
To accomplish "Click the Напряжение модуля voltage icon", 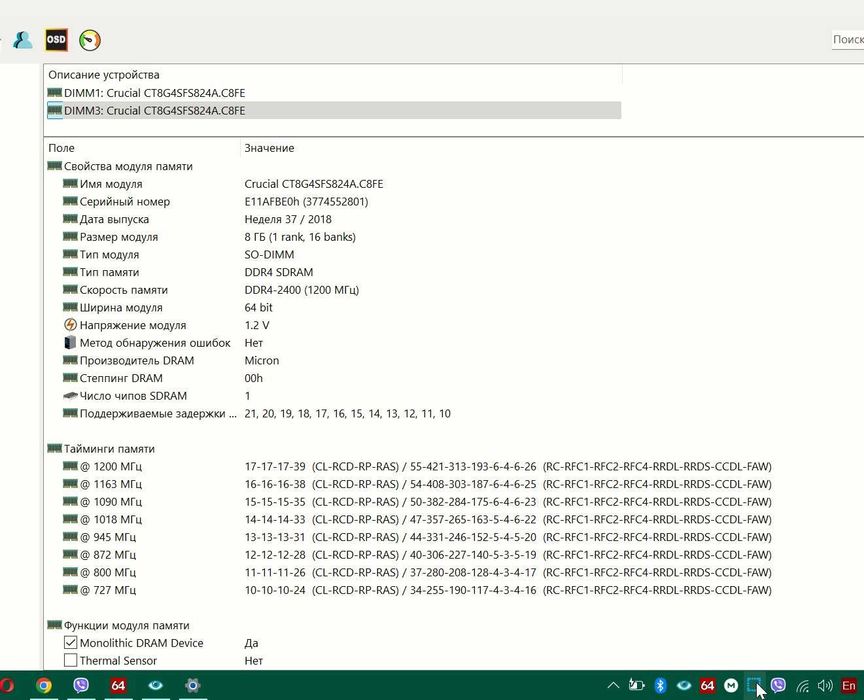I will [x=70, y=325].
